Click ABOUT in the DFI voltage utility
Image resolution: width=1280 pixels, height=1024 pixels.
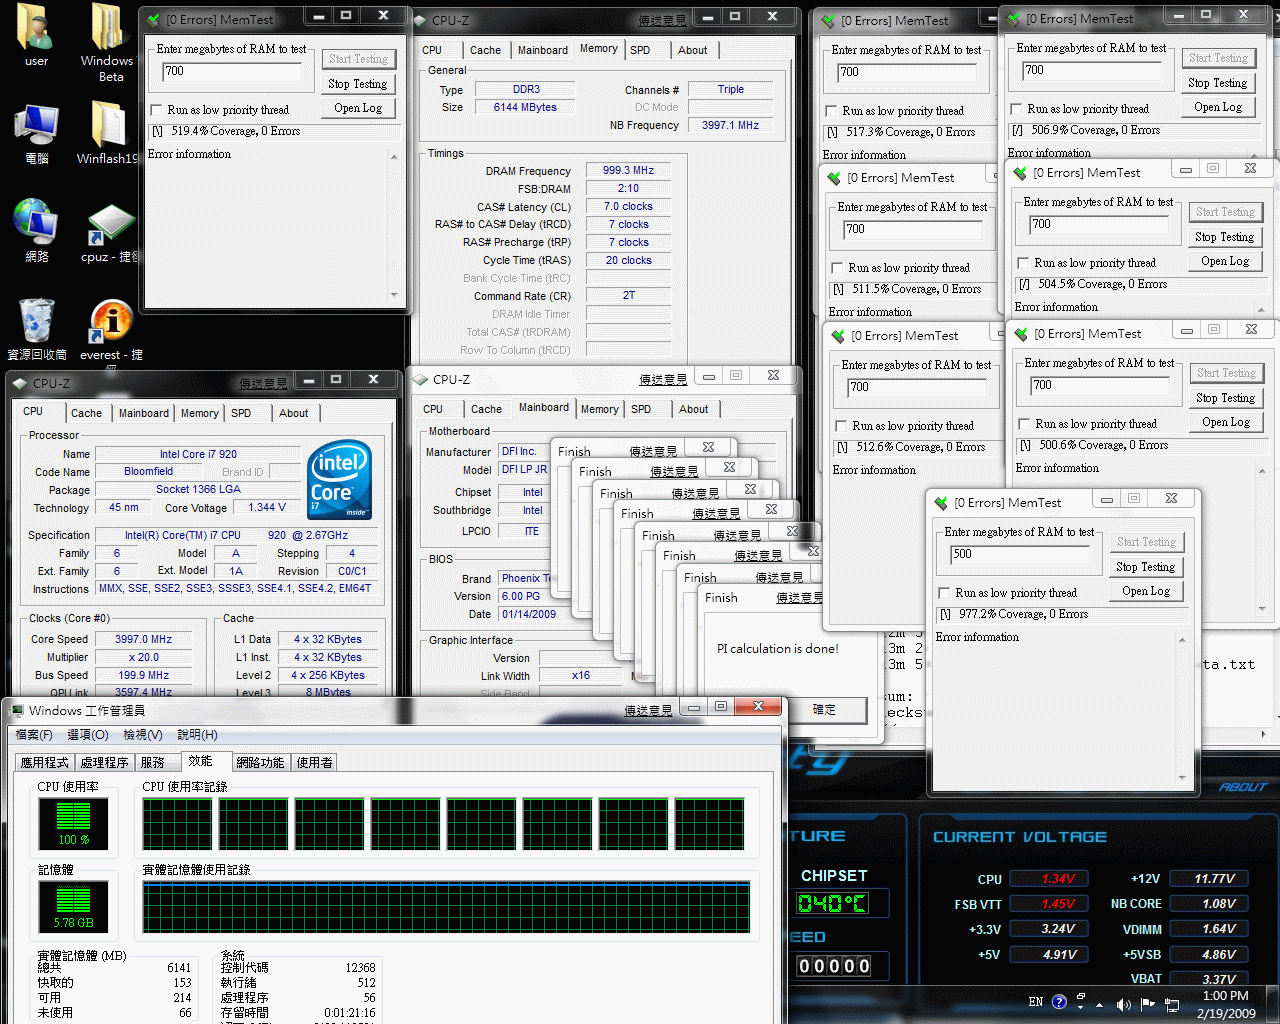[1243, 787]
